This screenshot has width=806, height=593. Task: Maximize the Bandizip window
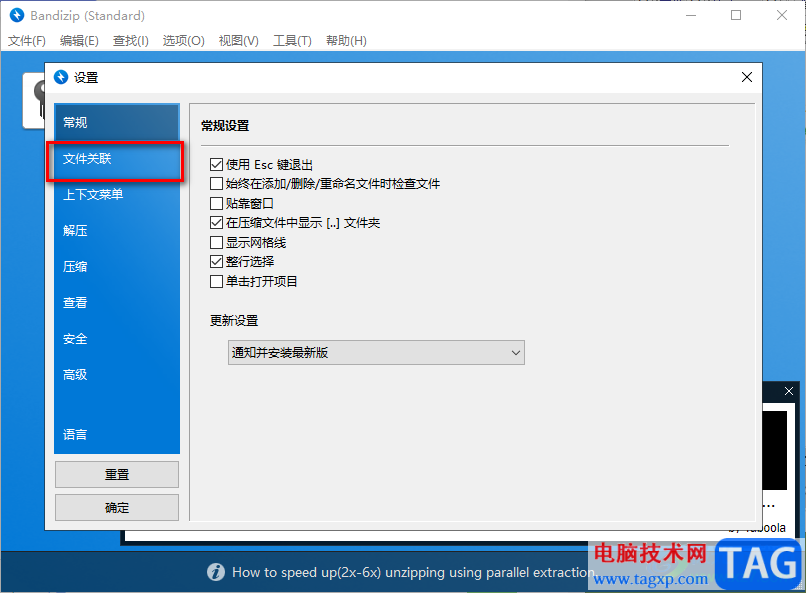pos(736,15)
